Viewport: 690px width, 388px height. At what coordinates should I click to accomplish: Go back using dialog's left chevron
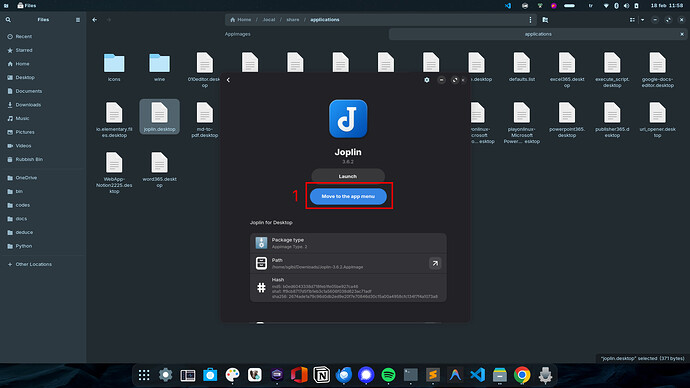click(228, 80)
